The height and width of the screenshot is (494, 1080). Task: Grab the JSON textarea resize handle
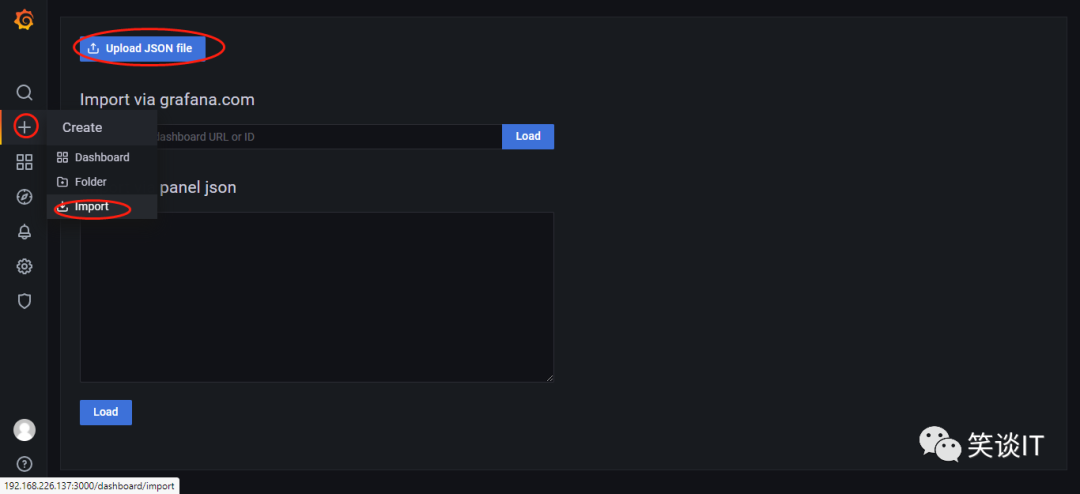pyautogui.click(x=549, y=377)
